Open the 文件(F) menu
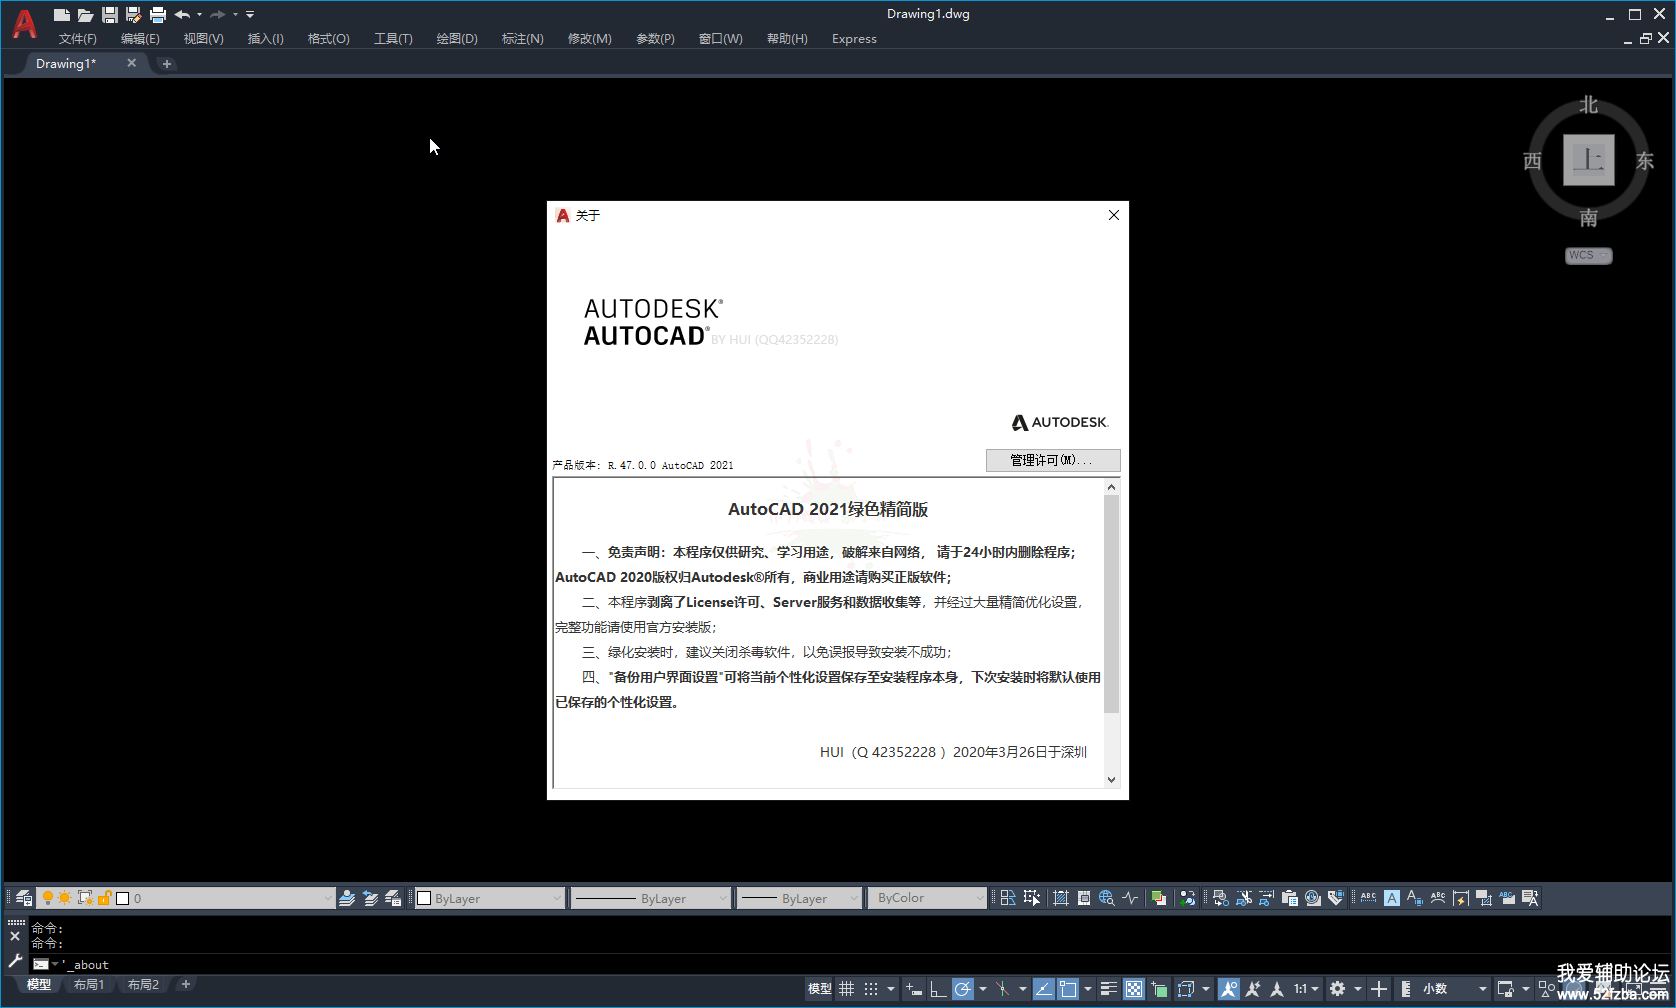Image resolution: width=1676 pixels, height=1008 pixels. pos(78,39)
